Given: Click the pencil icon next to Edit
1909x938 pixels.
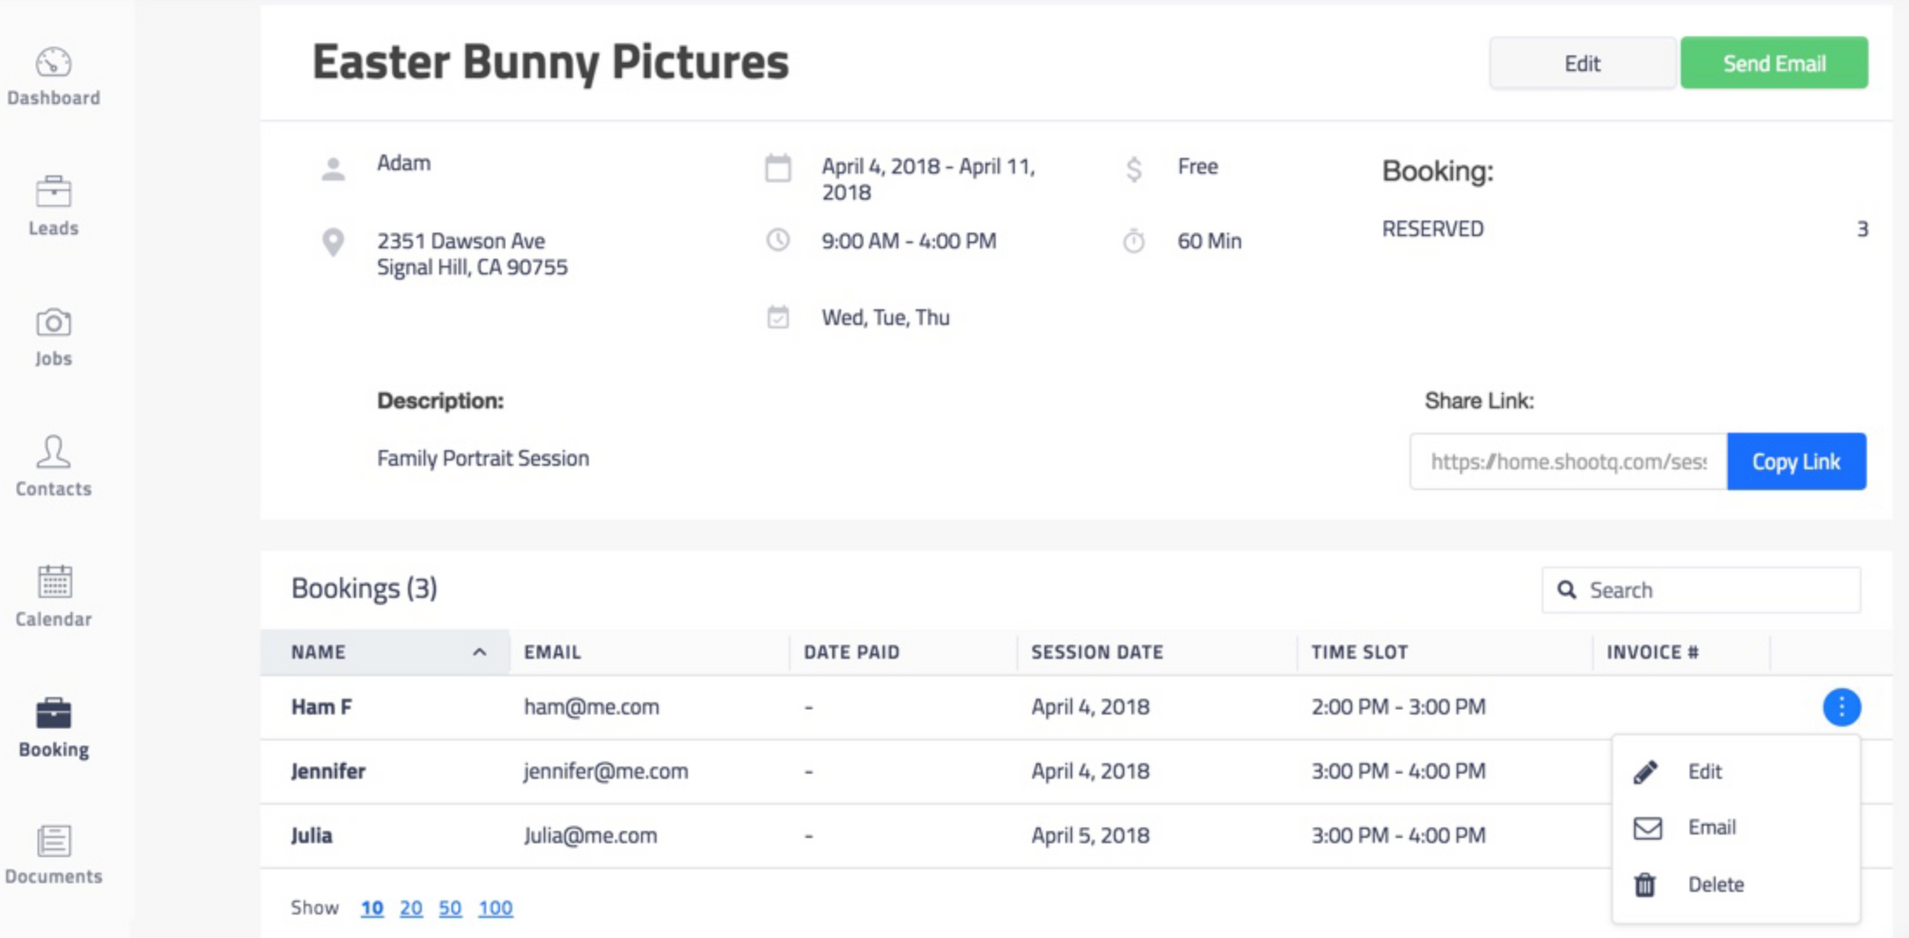Looking at the screenshot, I should 1645,771.
